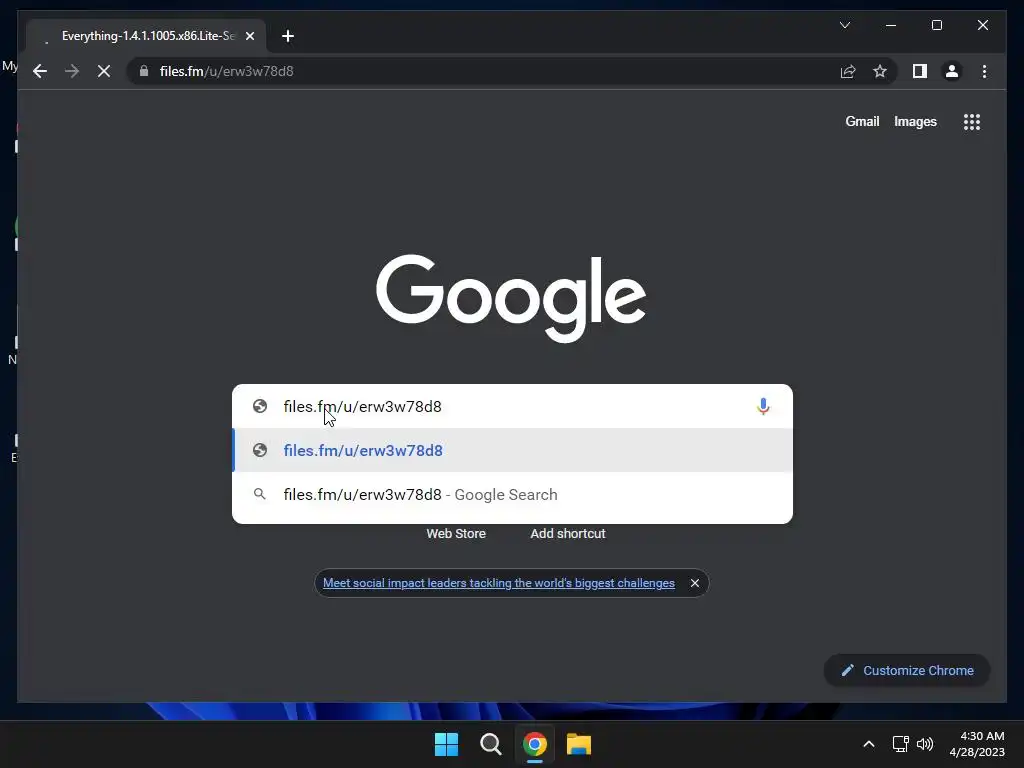Image resolution: width=1024 pixels, height=768 pixels.
Task: Open social impact leaders promo link
Action: [x=498, y=583]
